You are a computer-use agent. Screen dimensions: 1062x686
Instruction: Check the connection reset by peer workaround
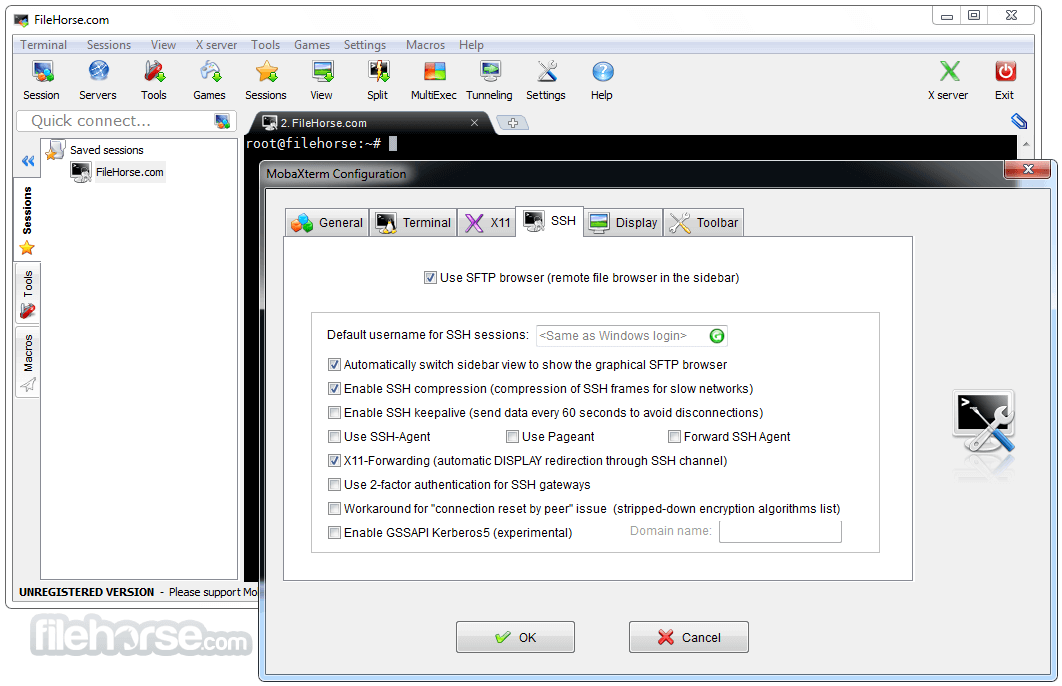pyautogui.click(x=334, y=509)
